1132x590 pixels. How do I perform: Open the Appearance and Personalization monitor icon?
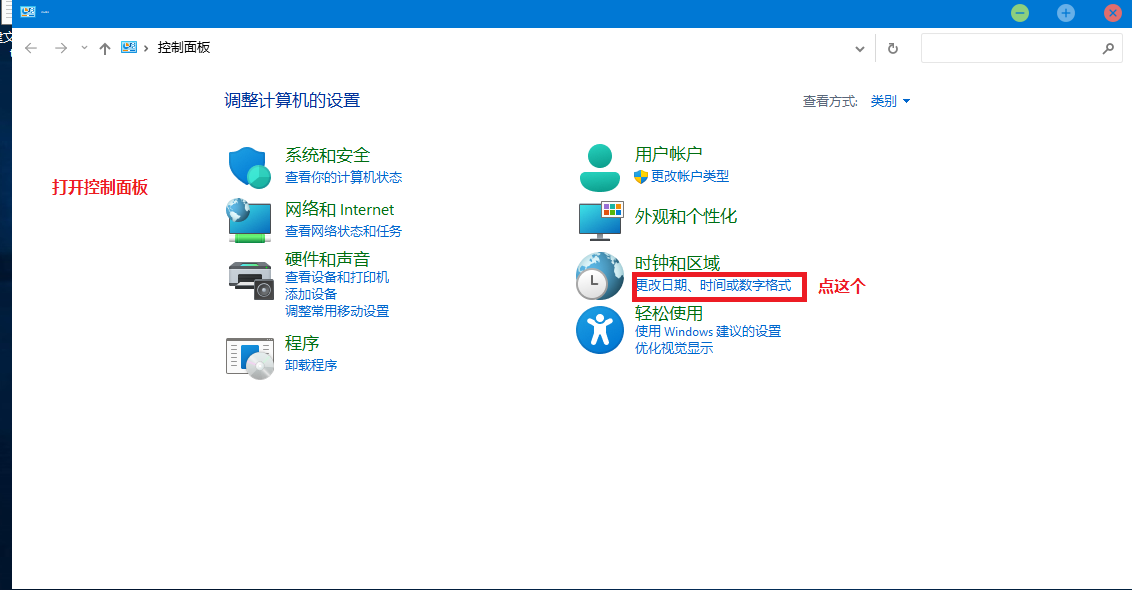(600, 221)
